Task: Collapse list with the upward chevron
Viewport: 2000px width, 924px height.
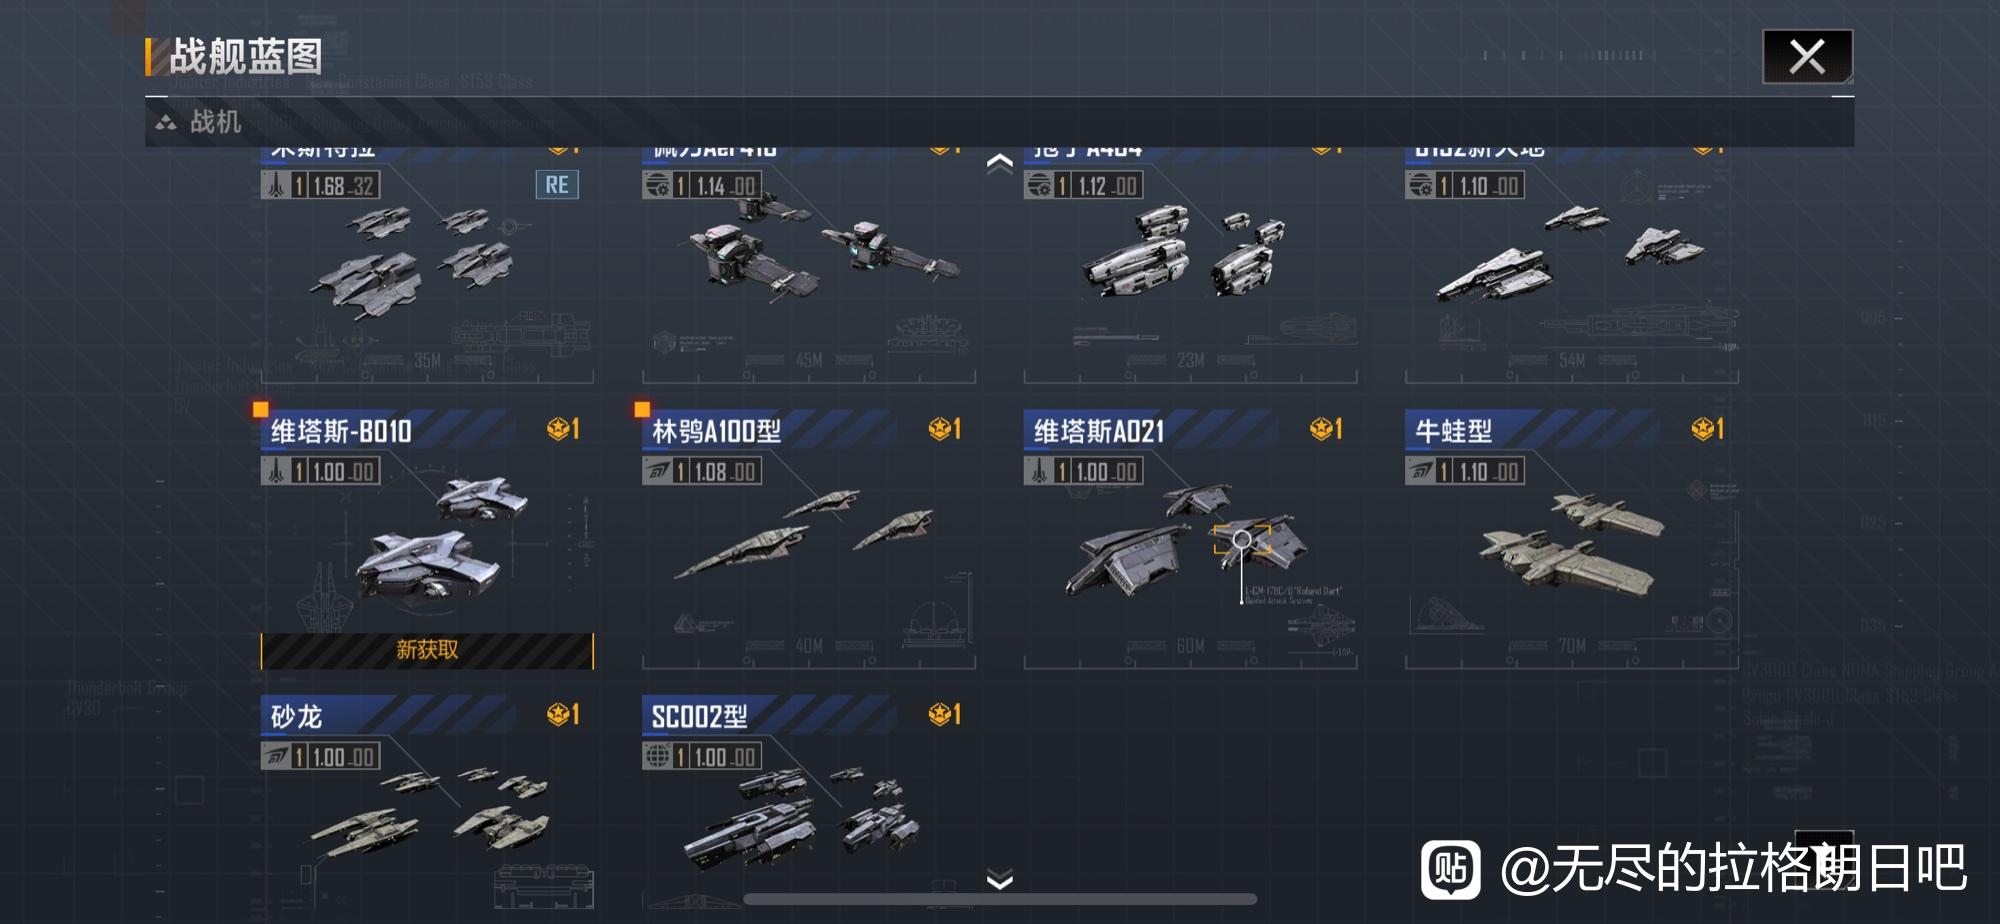Action: coord(1000,163)
